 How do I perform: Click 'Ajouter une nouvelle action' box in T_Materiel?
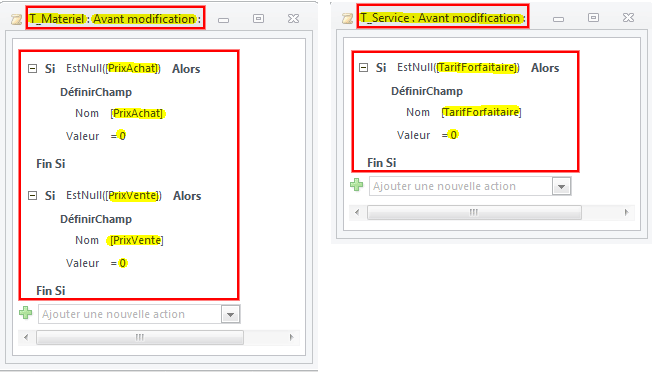point(130,314)
